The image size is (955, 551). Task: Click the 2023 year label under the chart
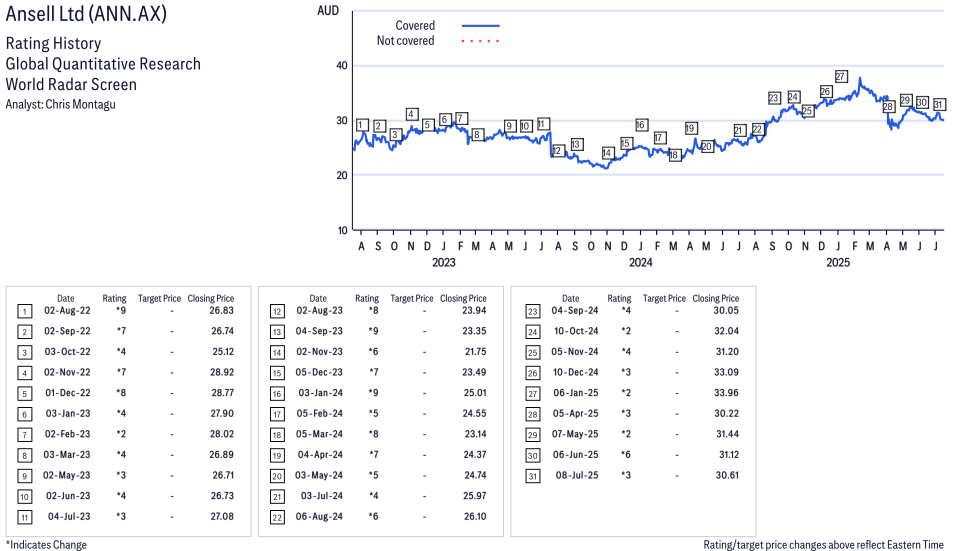pos(443,262)
